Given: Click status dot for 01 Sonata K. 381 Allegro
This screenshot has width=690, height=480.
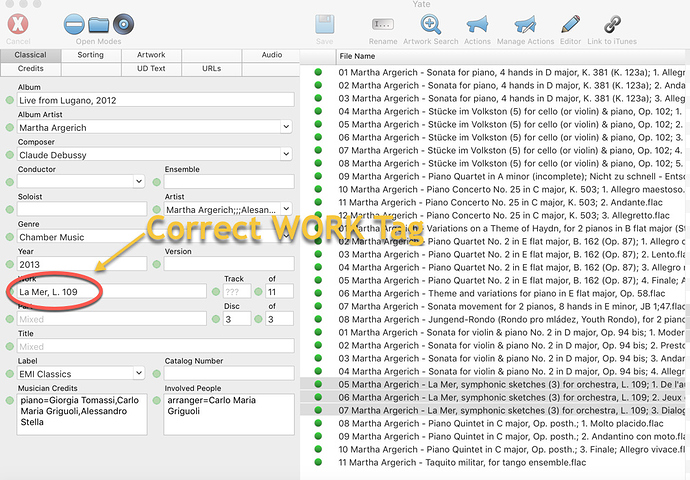Looking at the screenshot, I should coord(318,72).
